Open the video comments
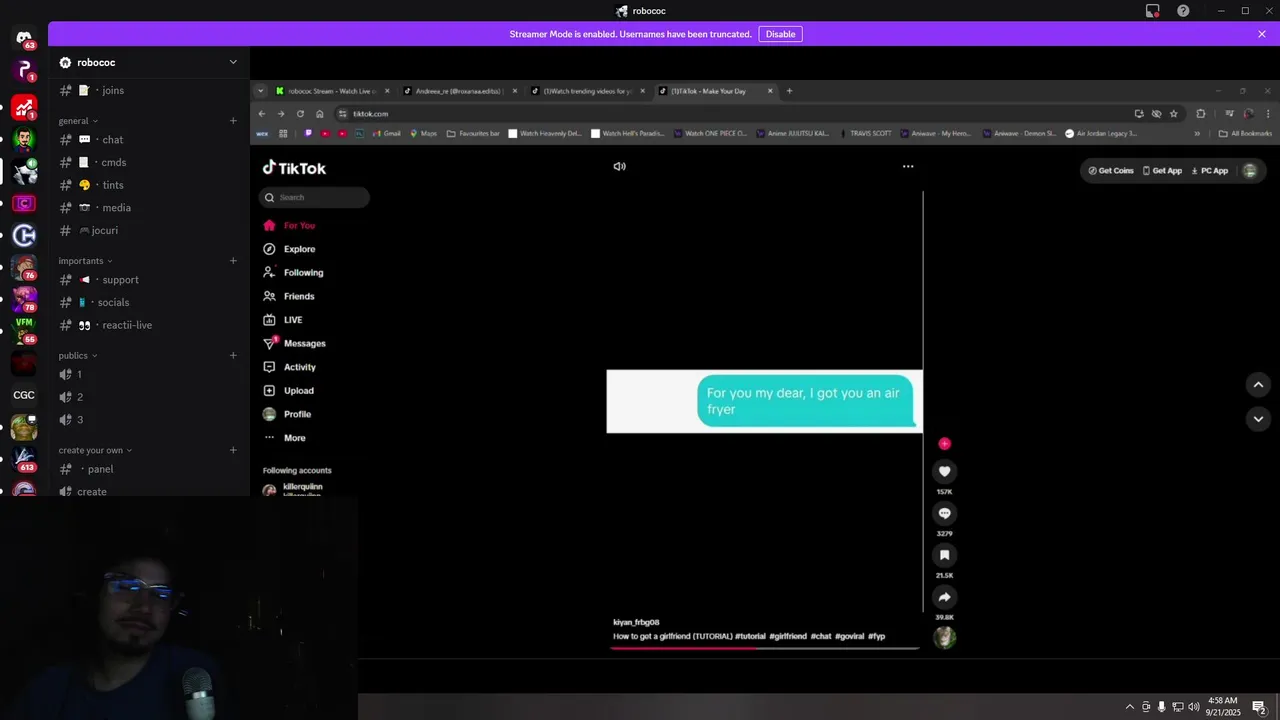The height and width of the screenshot is (720, 1280). (944, 513)
